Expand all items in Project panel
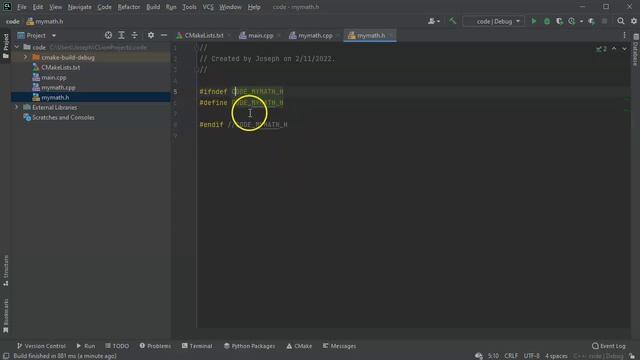Screen dimensions: 640x360 pos(121,36)
